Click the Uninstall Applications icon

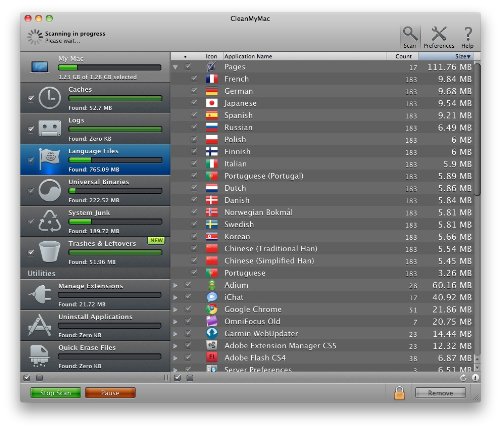pyautogui.click(x=40, y=325)
